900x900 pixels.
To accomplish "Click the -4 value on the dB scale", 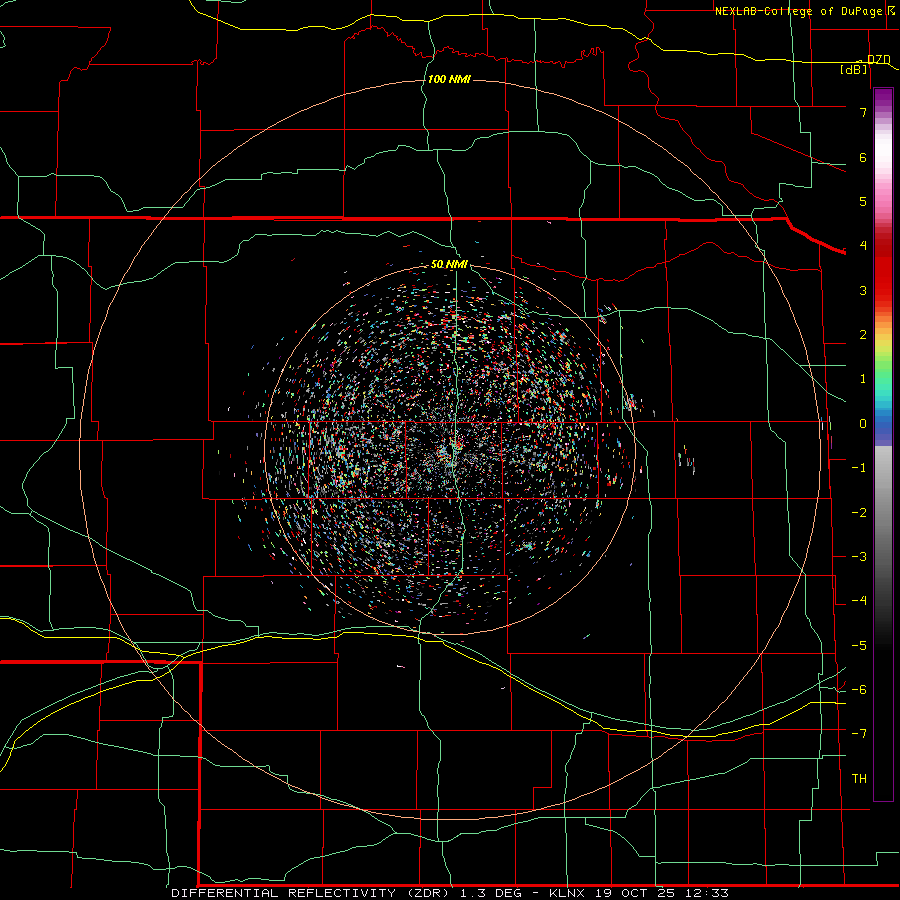I will point(859,601).
